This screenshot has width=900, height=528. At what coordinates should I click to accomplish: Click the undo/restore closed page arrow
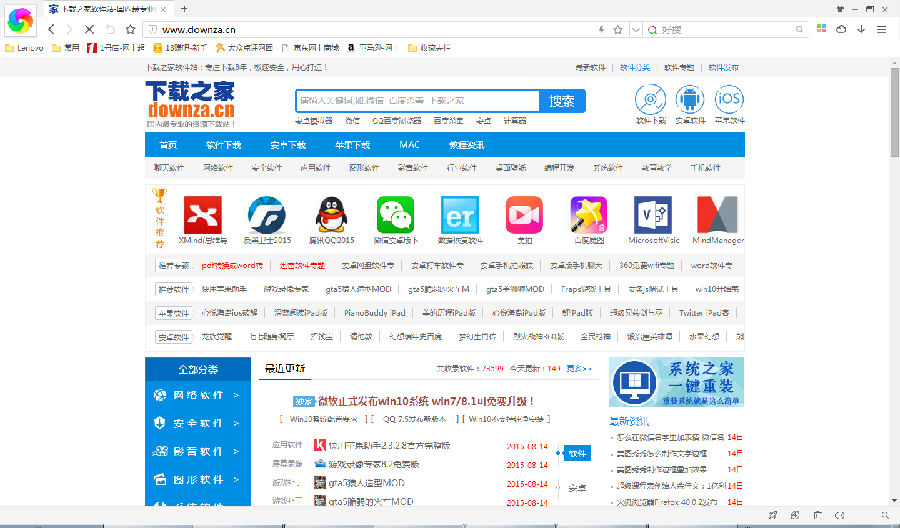(x=110, y=29)
